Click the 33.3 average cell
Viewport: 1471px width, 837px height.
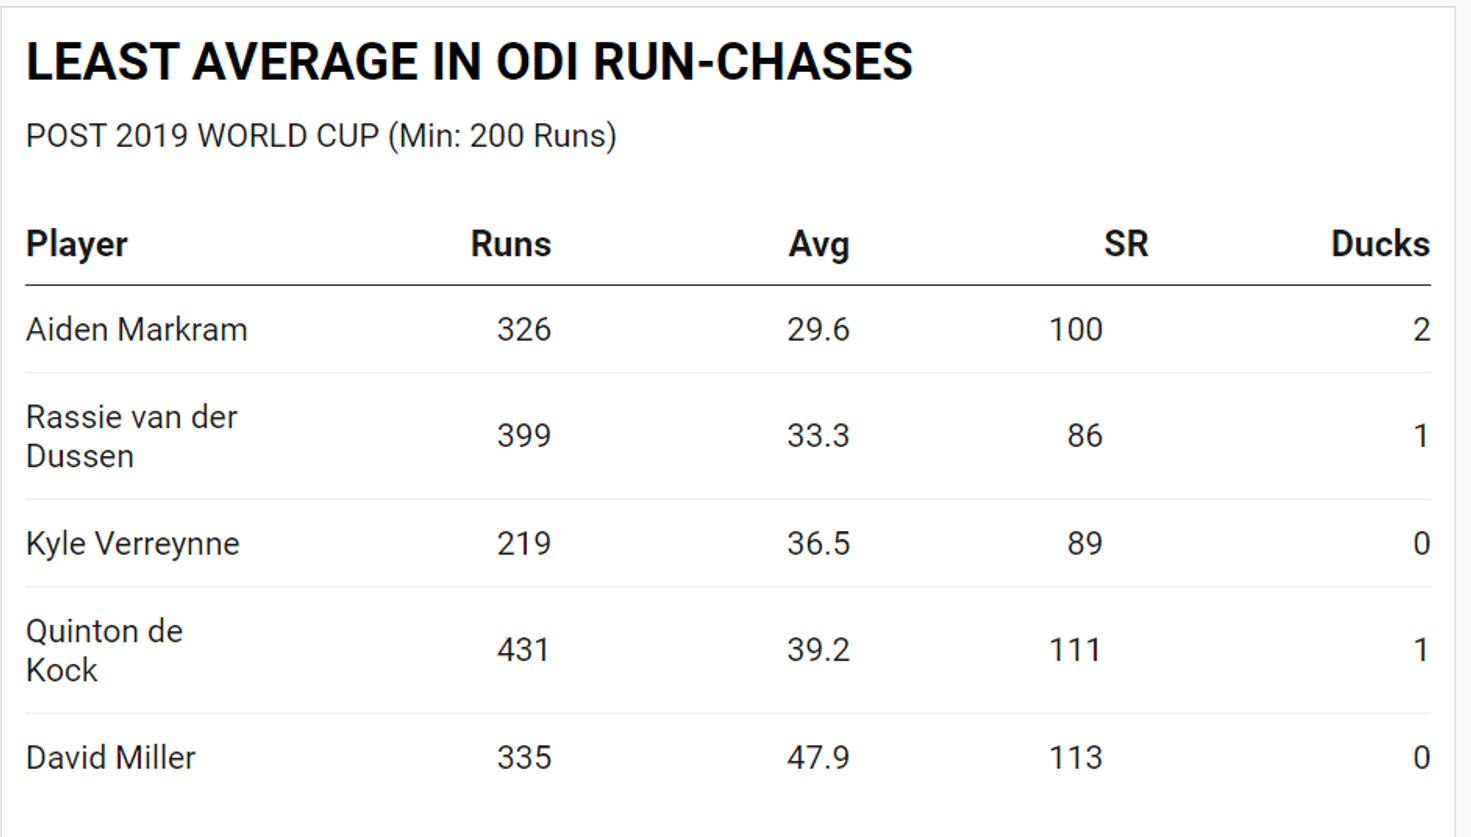(817, 436)
